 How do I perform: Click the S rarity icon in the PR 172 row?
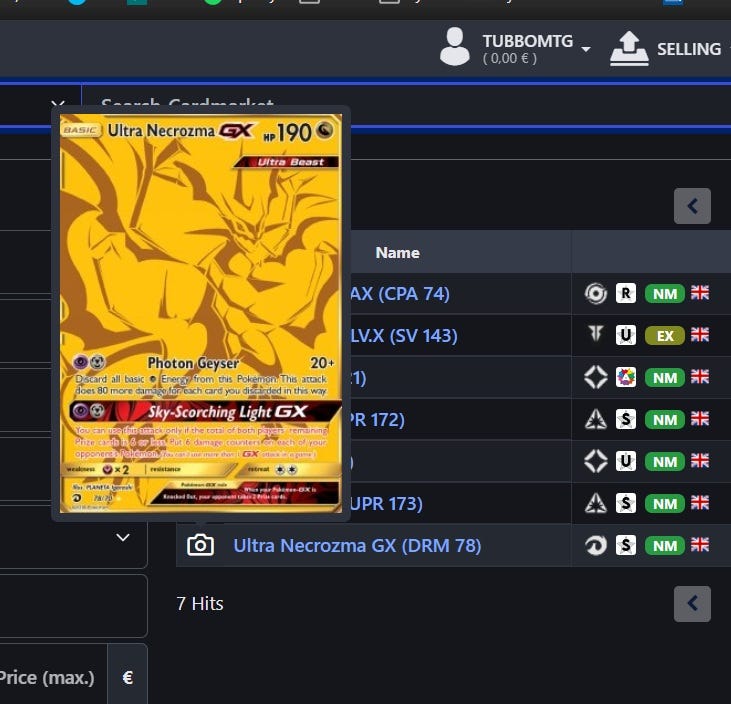point(626,420)
